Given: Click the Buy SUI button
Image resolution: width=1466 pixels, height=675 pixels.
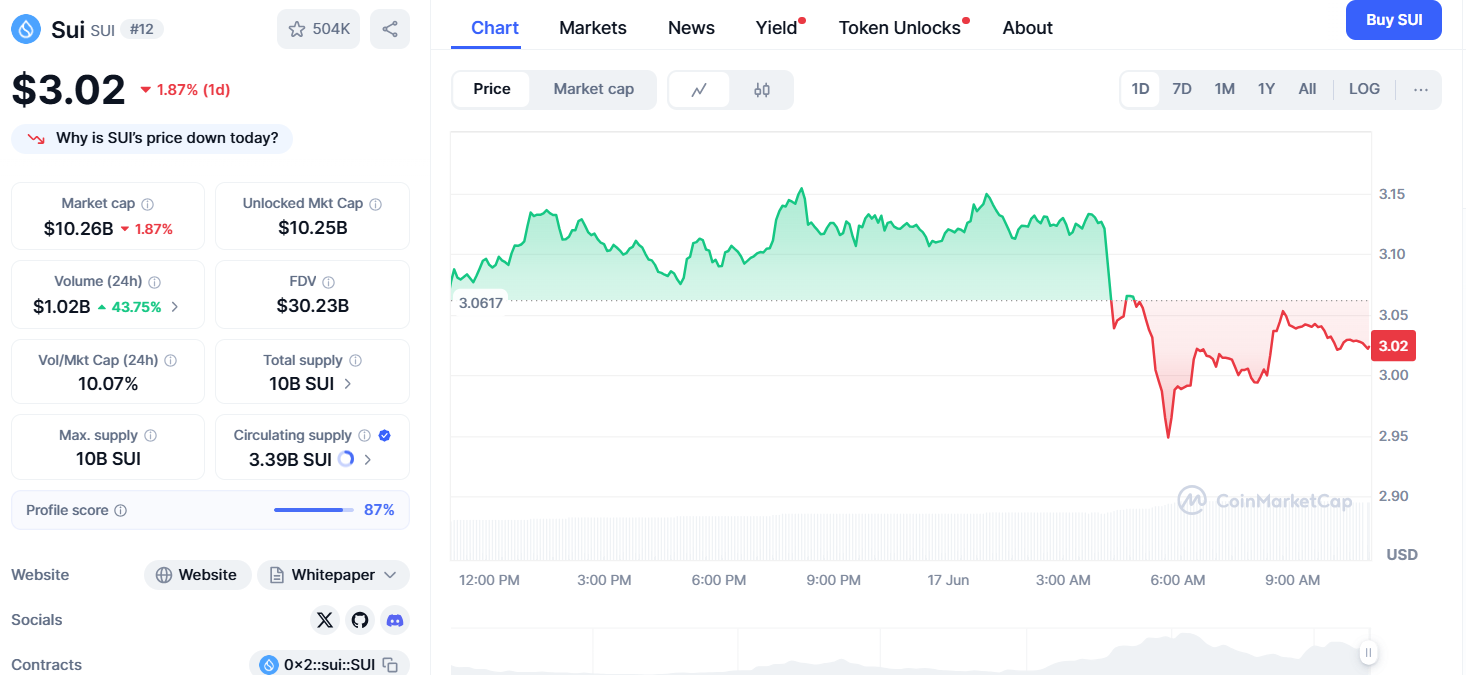Looking at the screenshot, I should pyautogui.click(x=1394, y=20).
